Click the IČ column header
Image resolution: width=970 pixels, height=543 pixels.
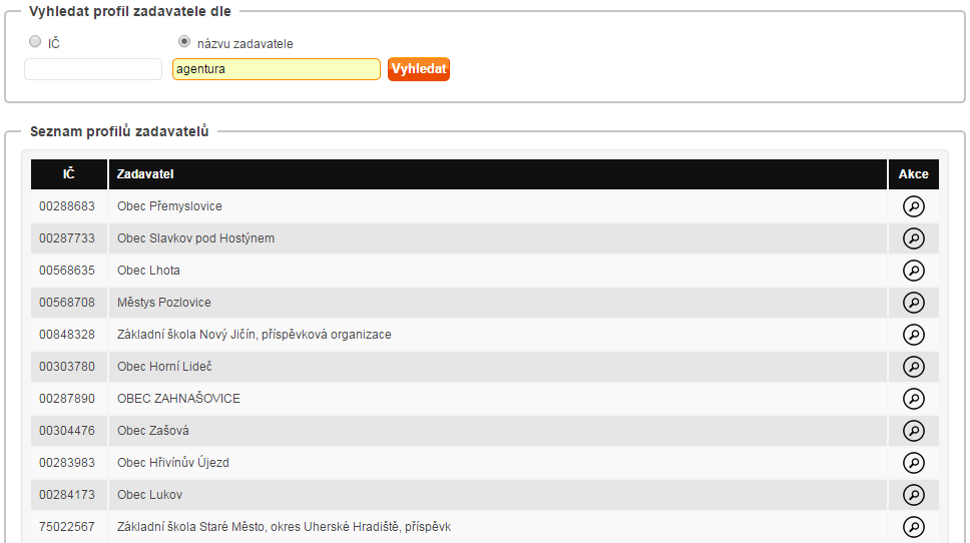(69, 174)
